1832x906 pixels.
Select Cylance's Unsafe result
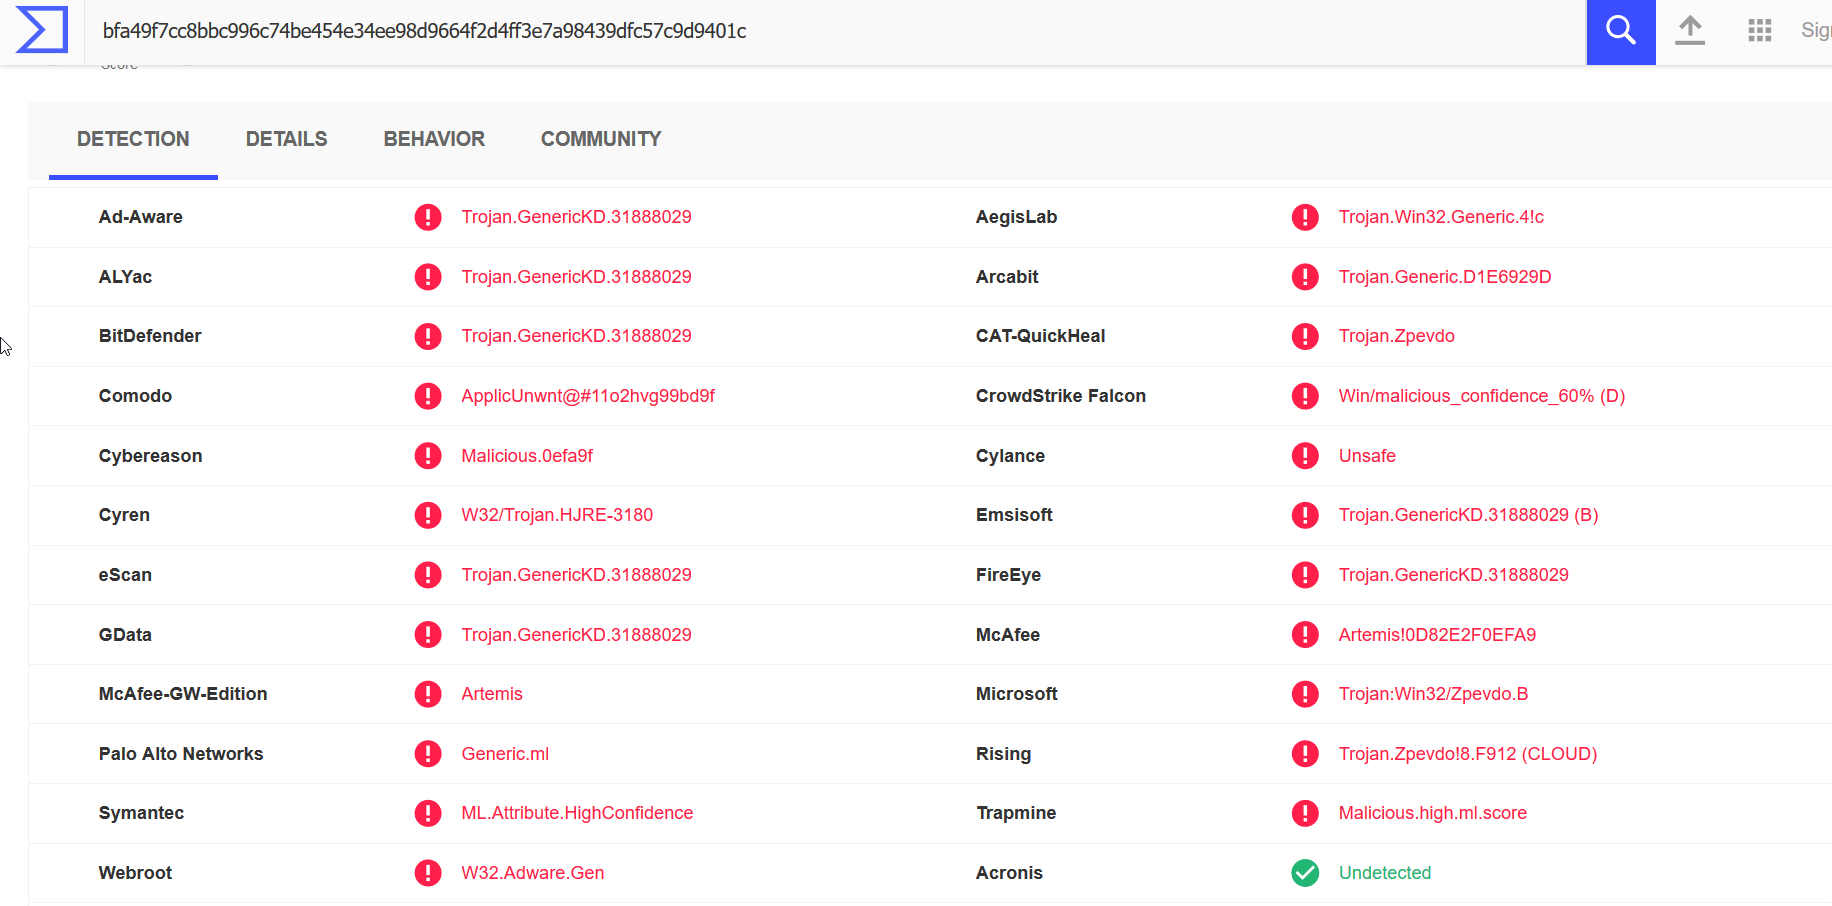point(1367,456)
